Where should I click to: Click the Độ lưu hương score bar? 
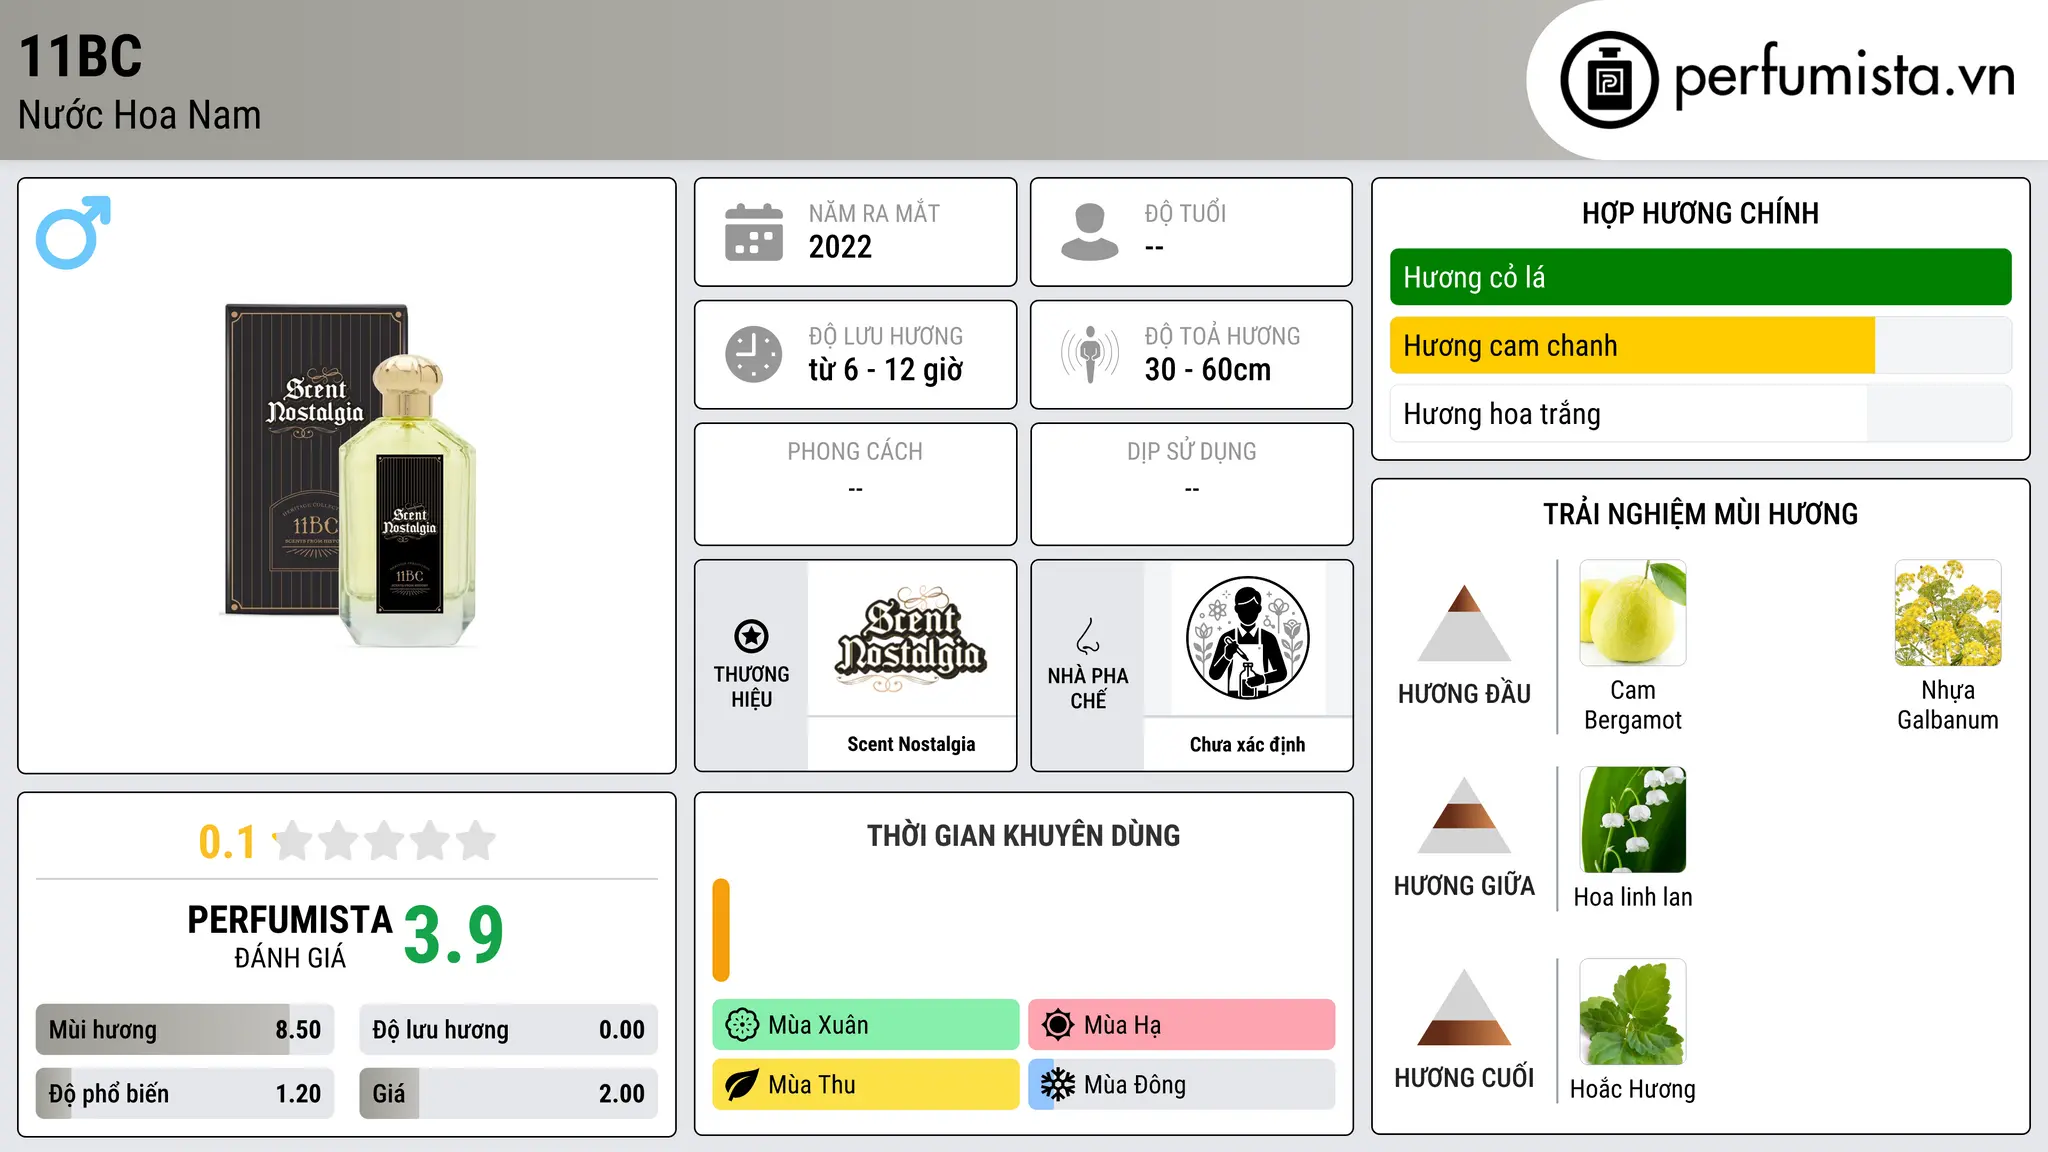coord(508,1029)
